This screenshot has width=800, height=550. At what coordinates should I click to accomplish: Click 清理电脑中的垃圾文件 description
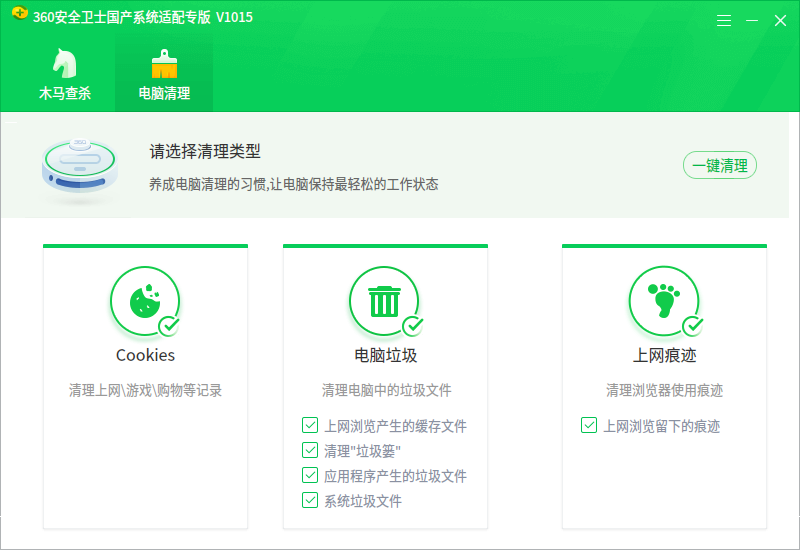tap(386, 390)
